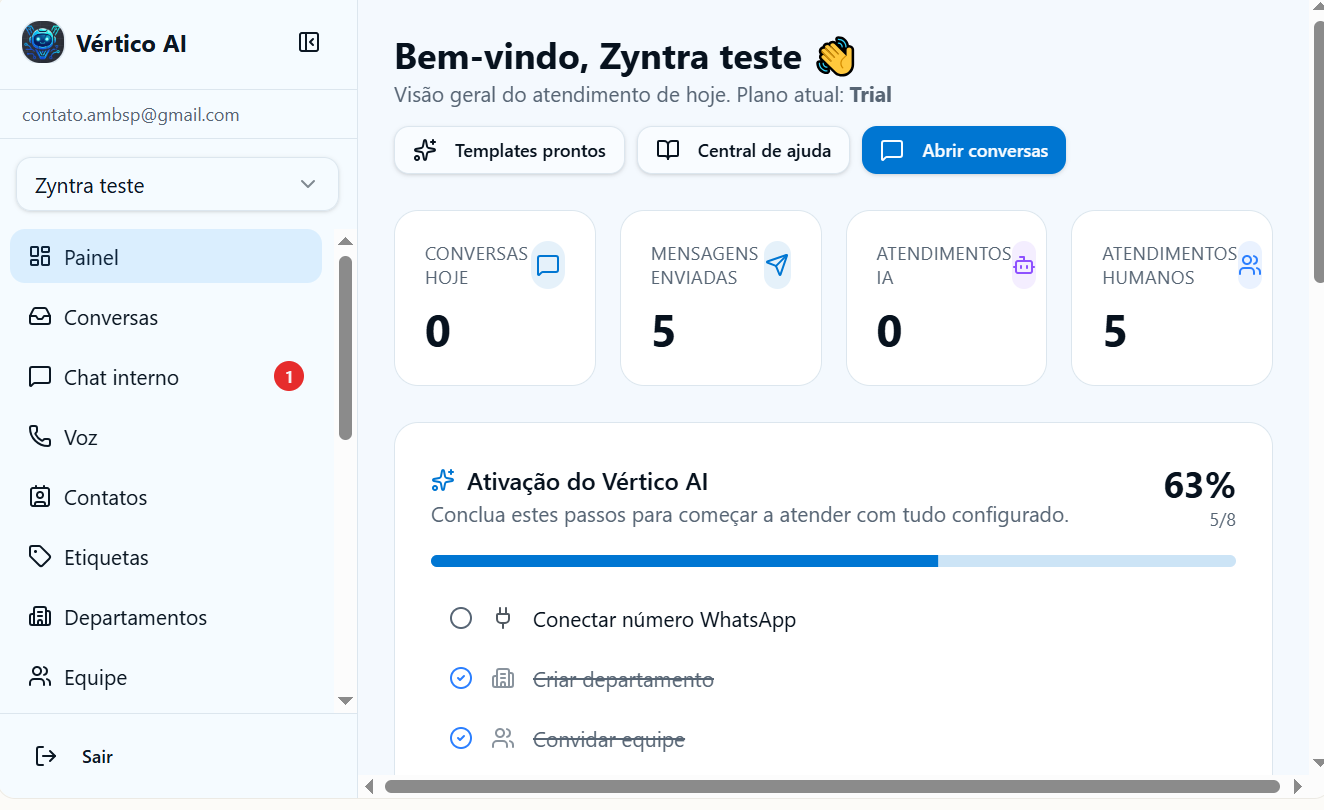
Task: Click the building icon beside Criar departamento
Action: 503,679
